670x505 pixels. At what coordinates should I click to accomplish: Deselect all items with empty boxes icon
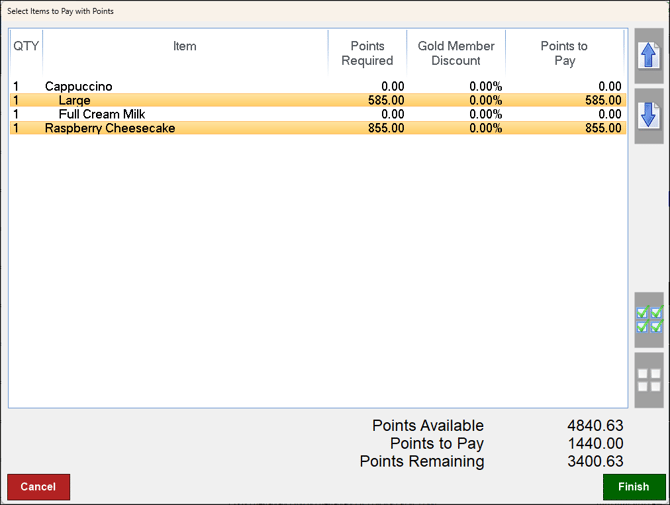(x=649, y=380)
